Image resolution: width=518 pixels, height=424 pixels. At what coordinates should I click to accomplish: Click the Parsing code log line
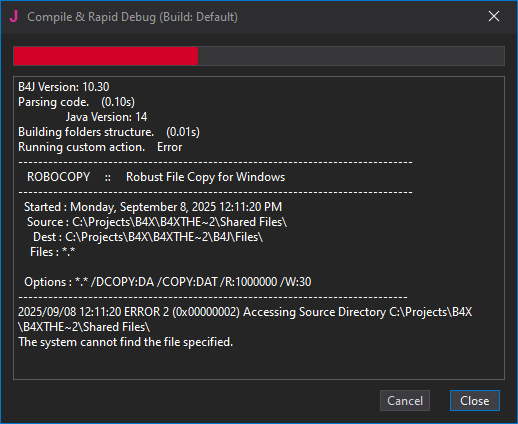[x=76, y=102]
